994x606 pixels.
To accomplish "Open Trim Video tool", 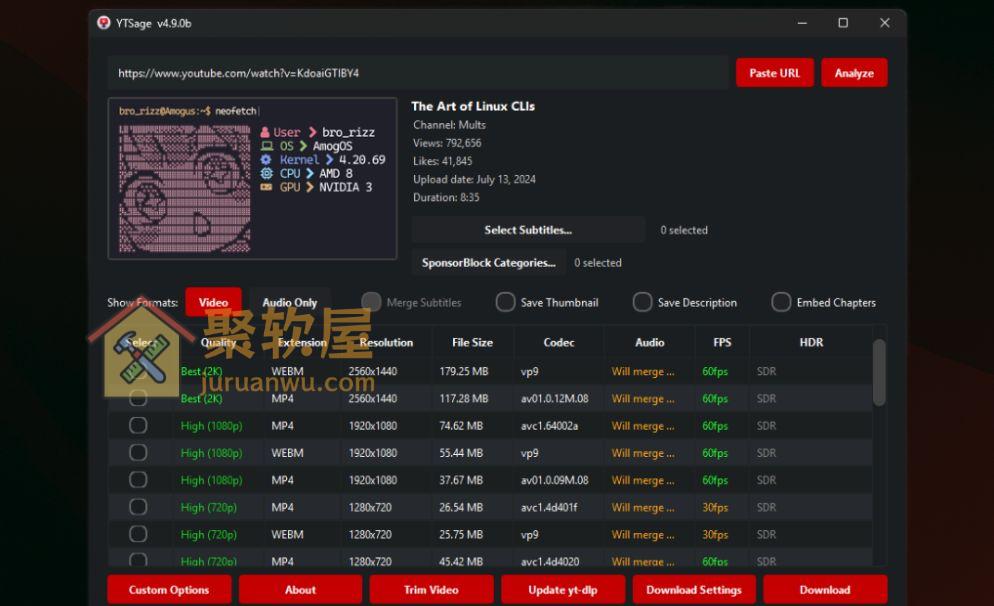I will (x=431, y=590).
